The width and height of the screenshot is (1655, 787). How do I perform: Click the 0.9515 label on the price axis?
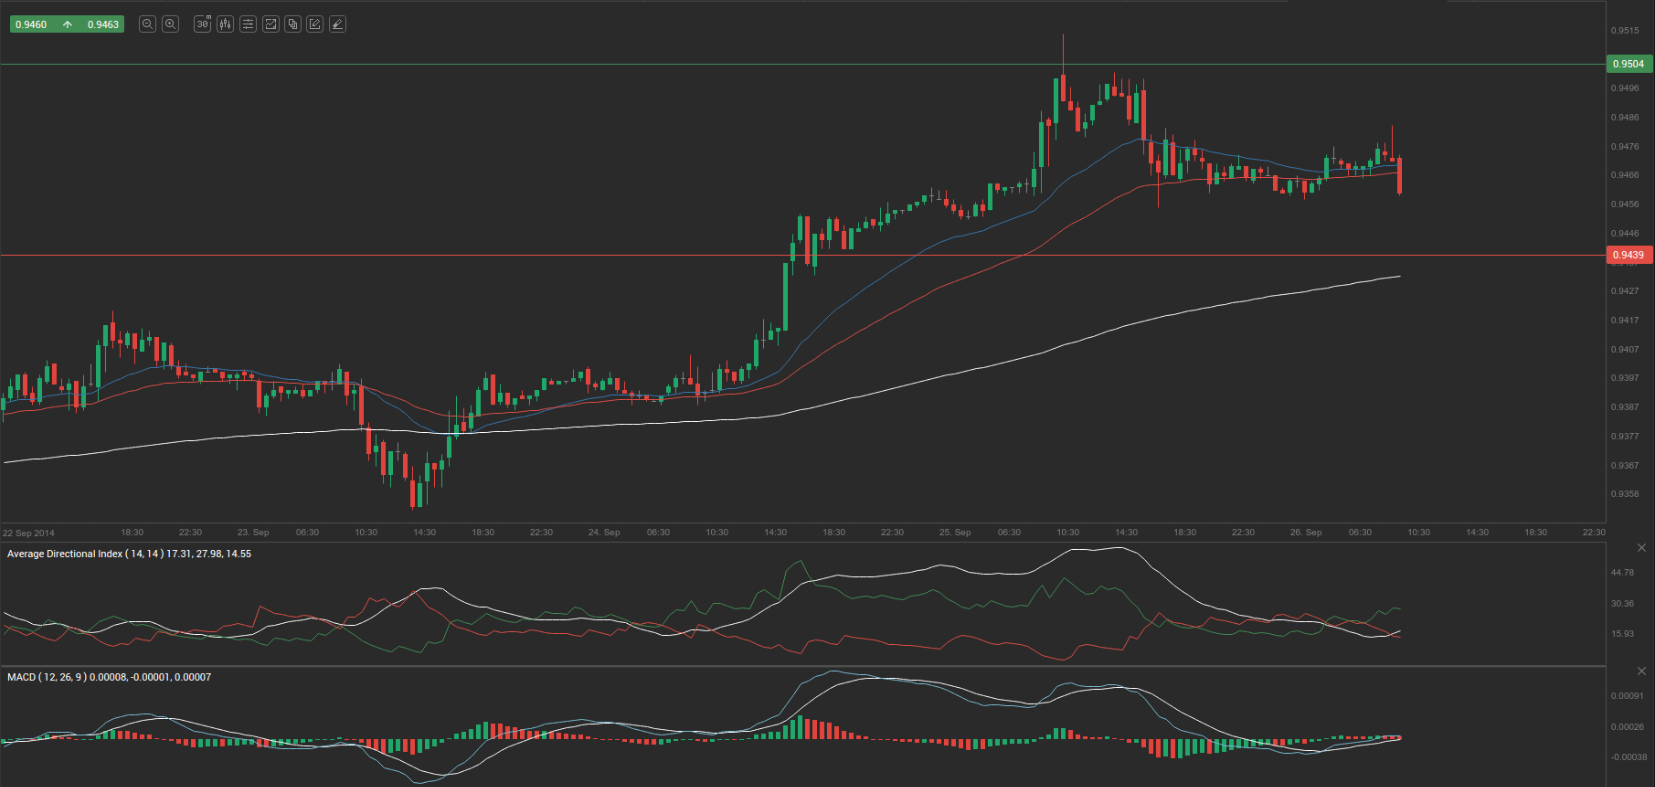[x=1625, y=31]
